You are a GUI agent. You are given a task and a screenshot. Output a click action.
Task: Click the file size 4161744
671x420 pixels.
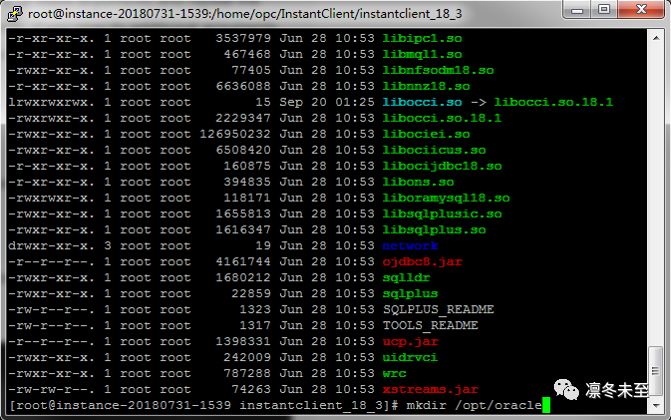pos(243,262)
